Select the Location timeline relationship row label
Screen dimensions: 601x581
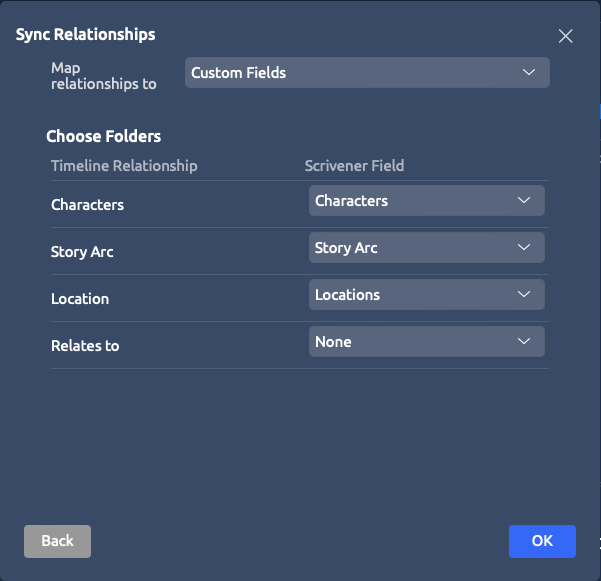point(80,299)
